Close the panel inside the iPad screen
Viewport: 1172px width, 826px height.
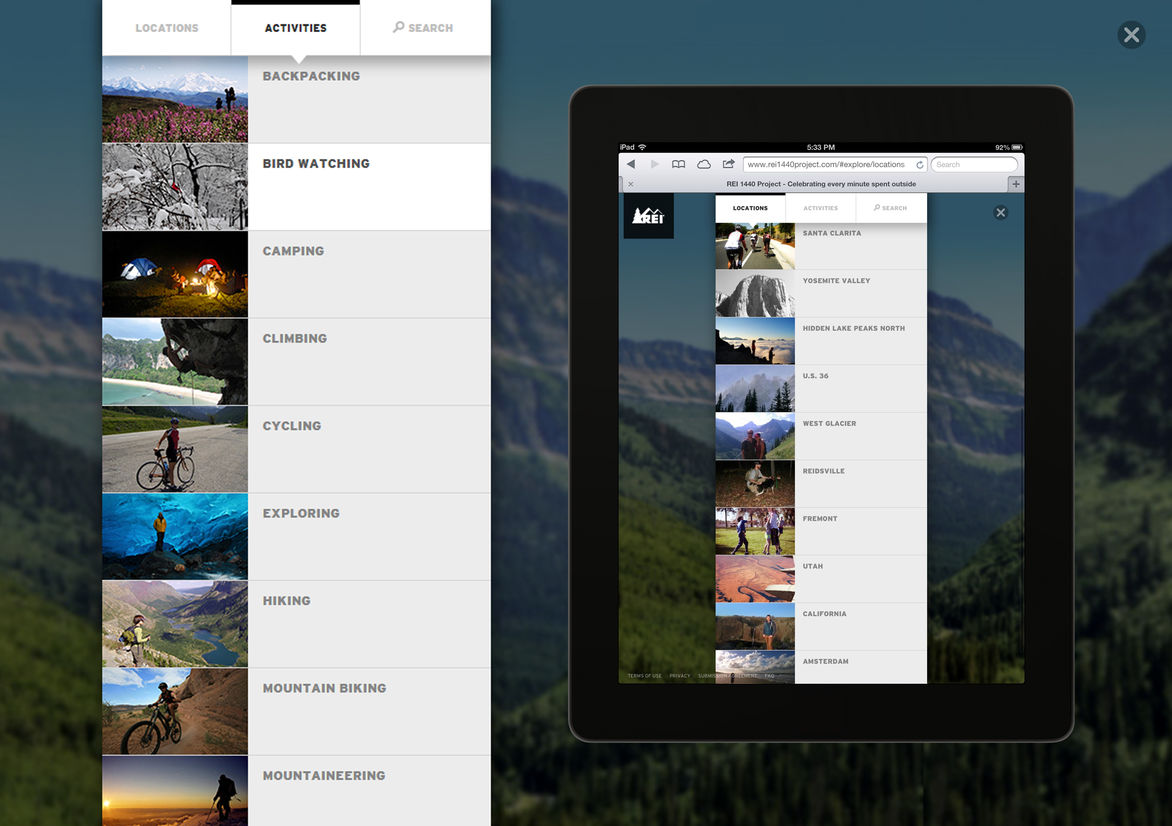tap(1000, 212)
